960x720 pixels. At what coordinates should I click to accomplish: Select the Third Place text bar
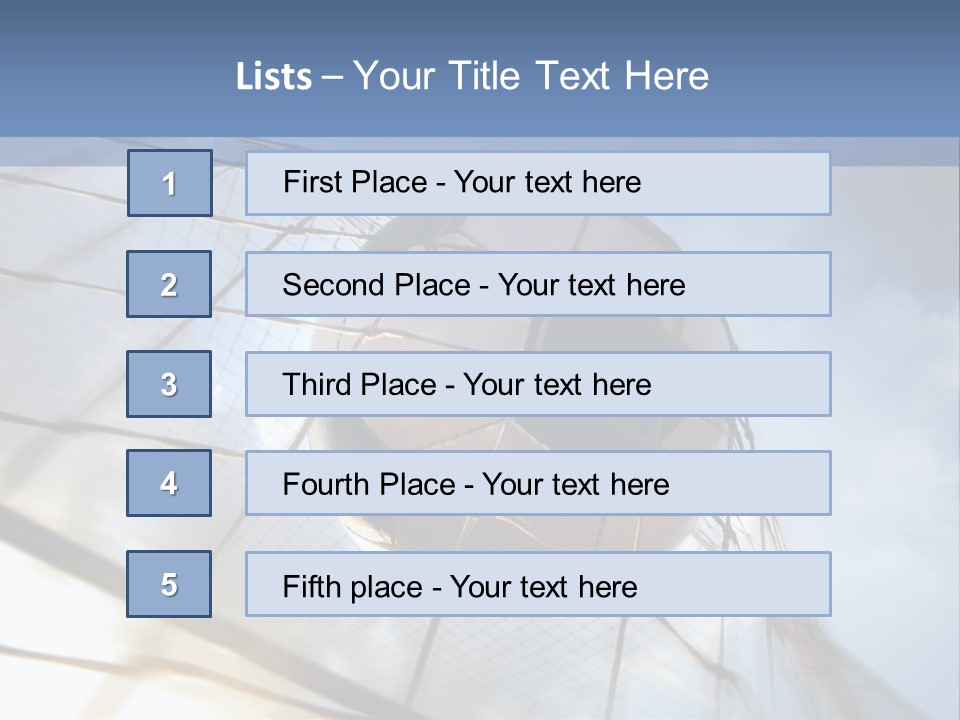[538, 384]
